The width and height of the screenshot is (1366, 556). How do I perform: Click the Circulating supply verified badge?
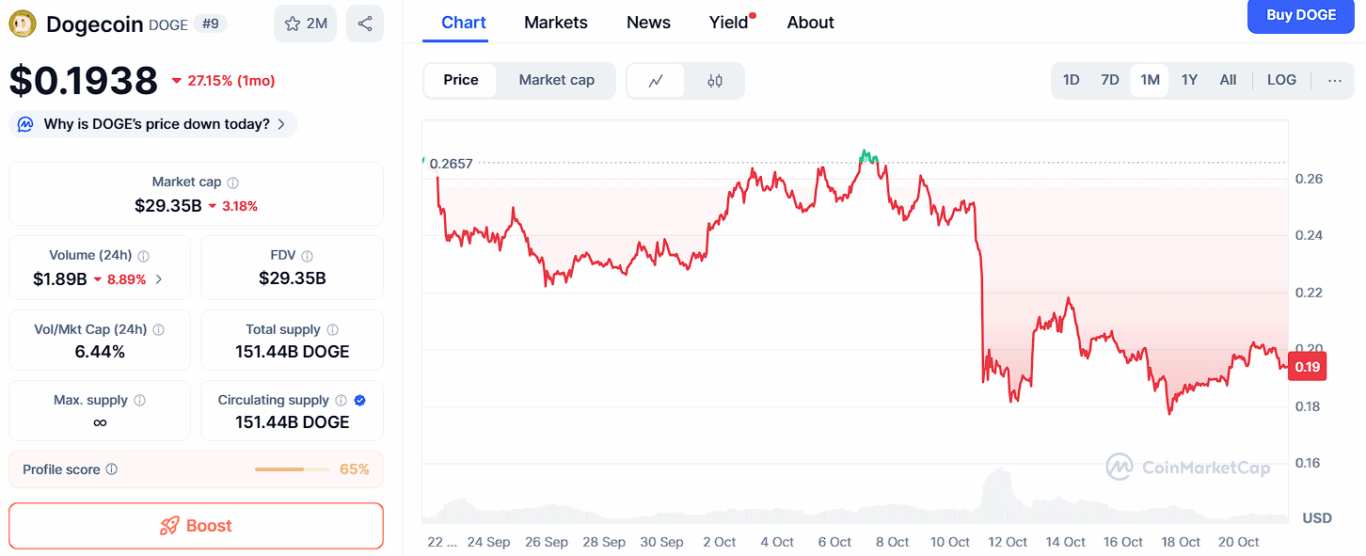360,400
